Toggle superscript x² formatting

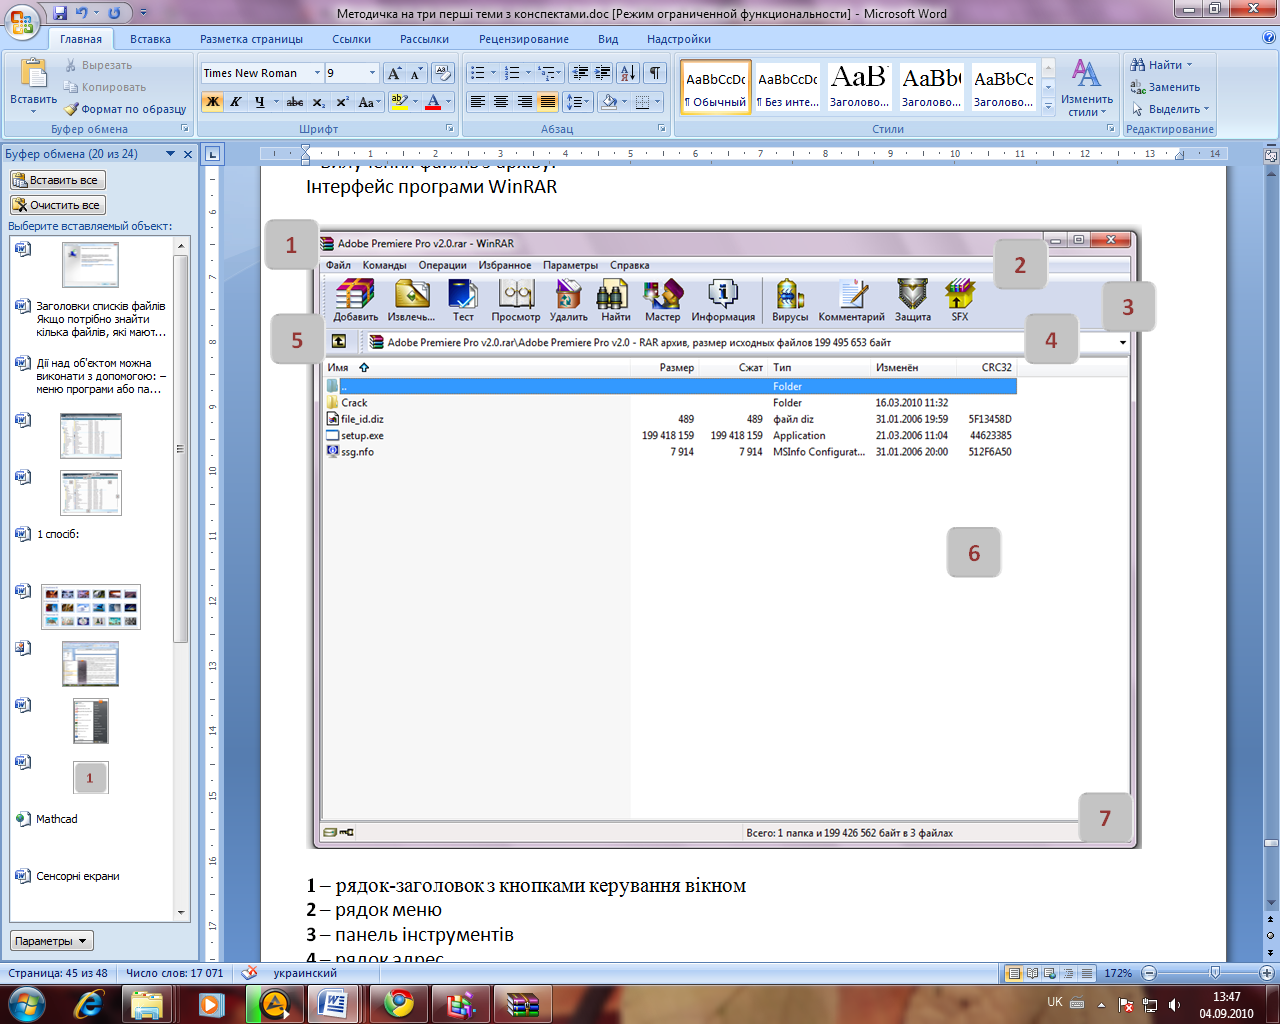(342, 102)
